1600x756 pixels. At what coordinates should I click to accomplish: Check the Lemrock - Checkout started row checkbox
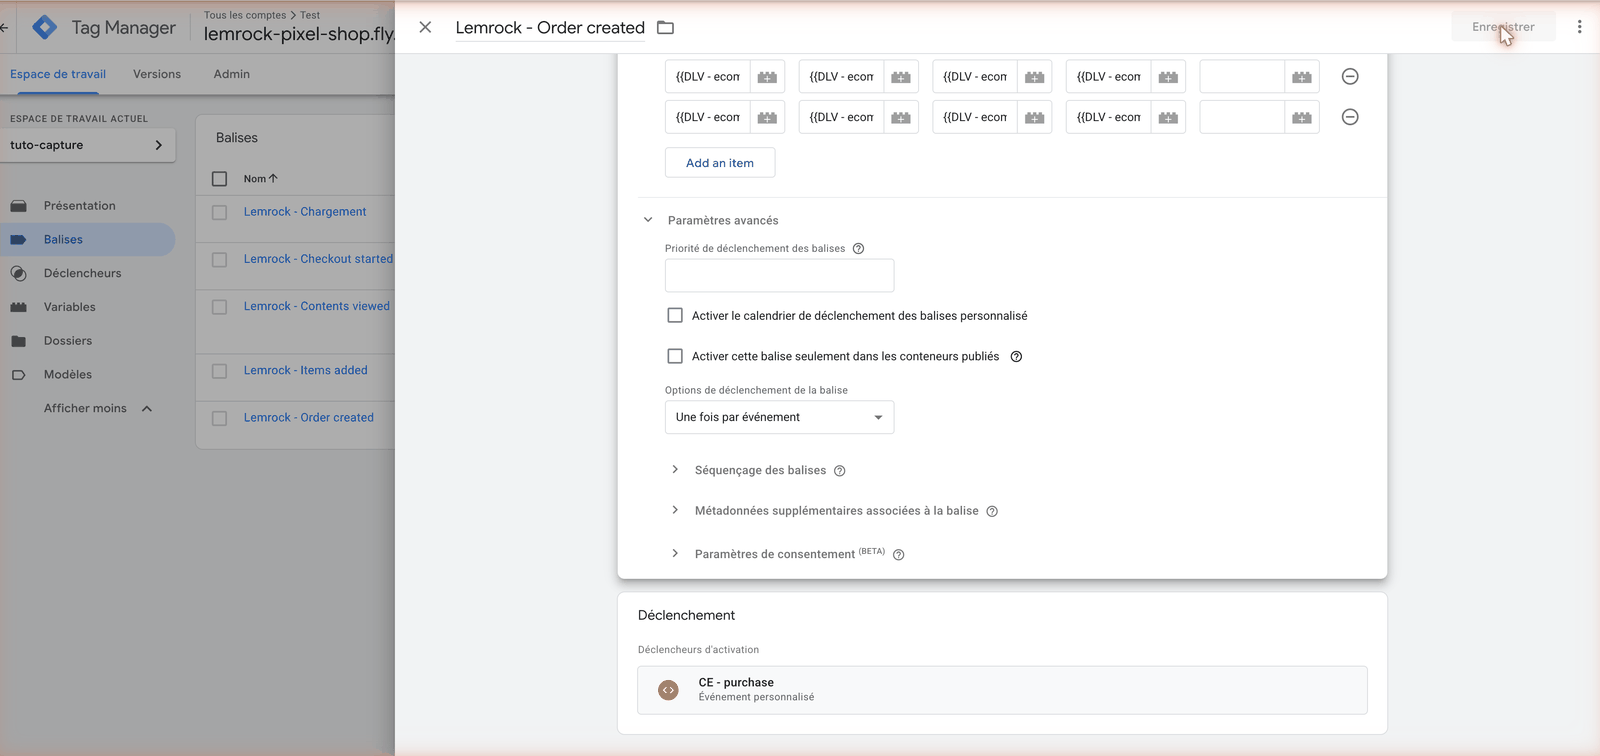click(219, 259)
